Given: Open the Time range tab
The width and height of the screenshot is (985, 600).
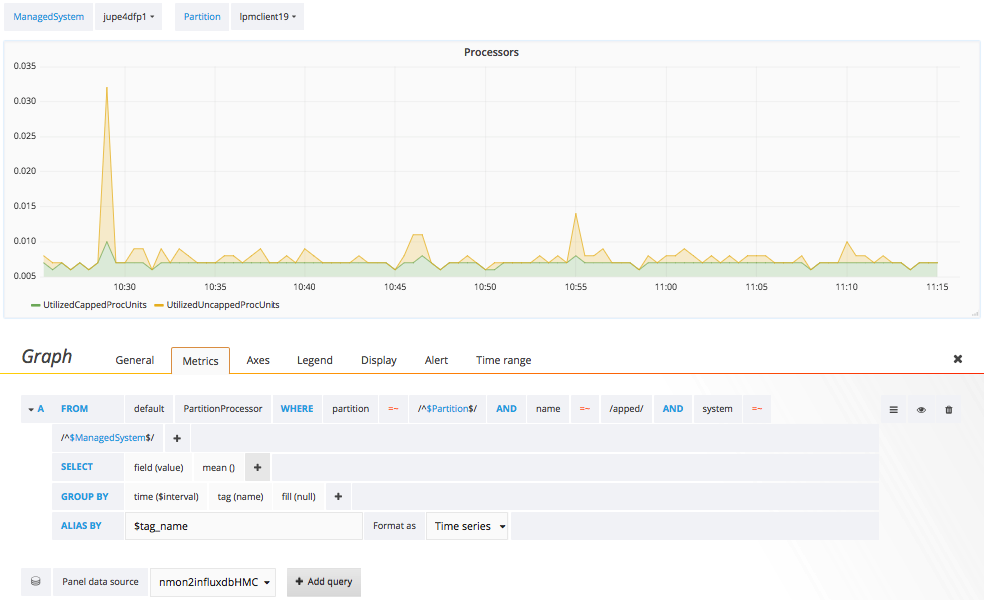Looking at the screenshot, I should pos(502,360).
